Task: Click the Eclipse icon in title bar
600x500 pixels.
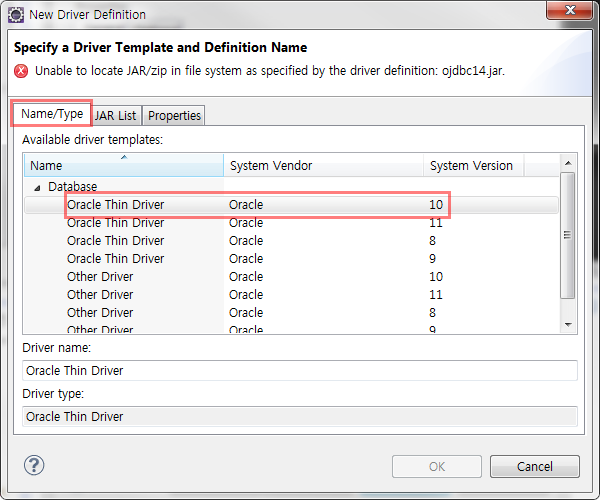Action: (16, 15)
